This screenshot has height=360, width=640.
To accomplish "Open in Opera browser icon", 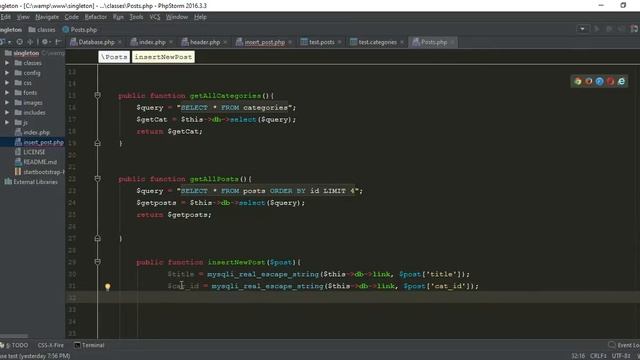I will click(610, 81).
